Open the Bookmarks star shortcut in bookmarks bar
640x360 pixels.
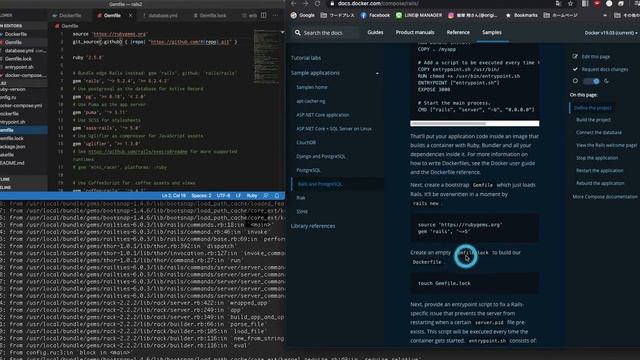pyautogui.click(x=521, y=16)
